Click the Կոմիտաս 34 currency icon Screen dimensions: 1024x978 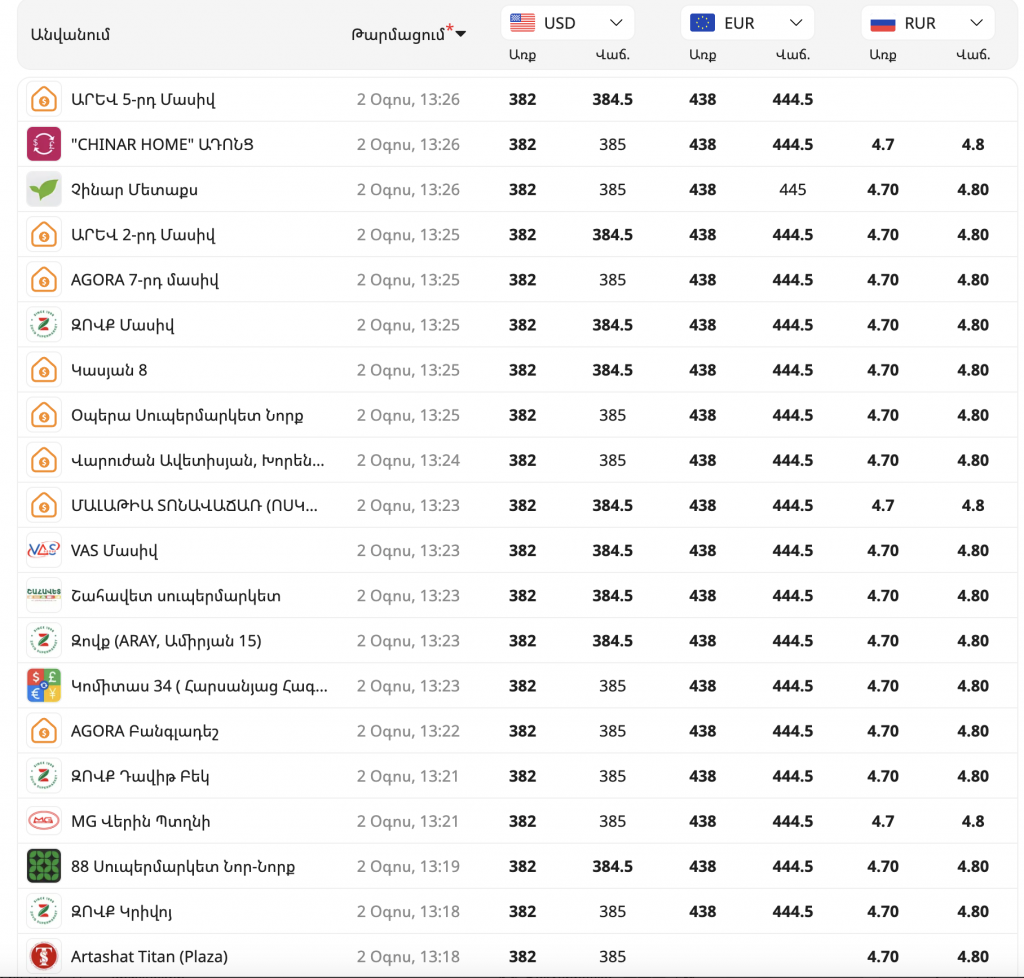tap(44, 686)
